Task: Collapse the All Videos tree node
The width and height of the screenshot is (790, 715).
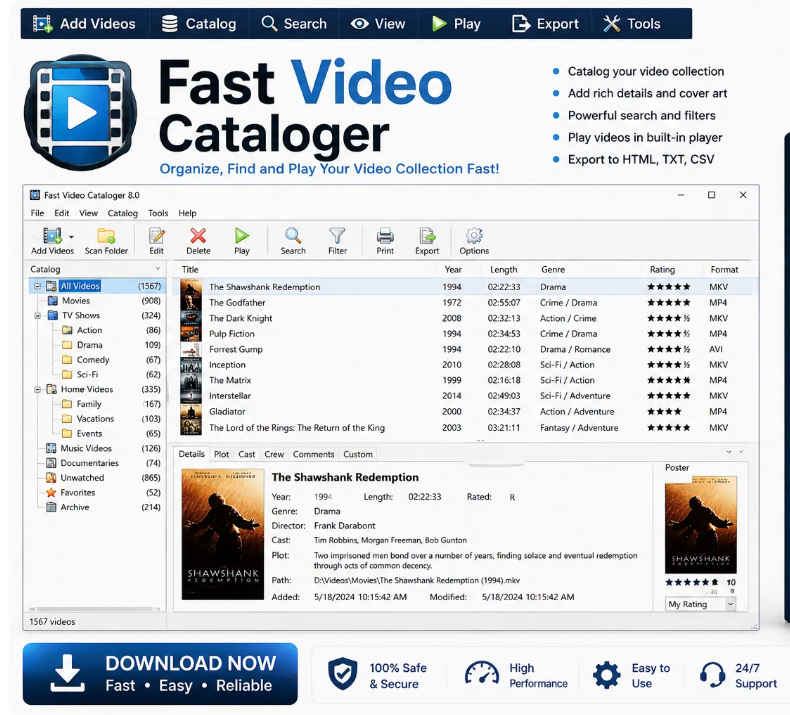Action: pos(37,286)
